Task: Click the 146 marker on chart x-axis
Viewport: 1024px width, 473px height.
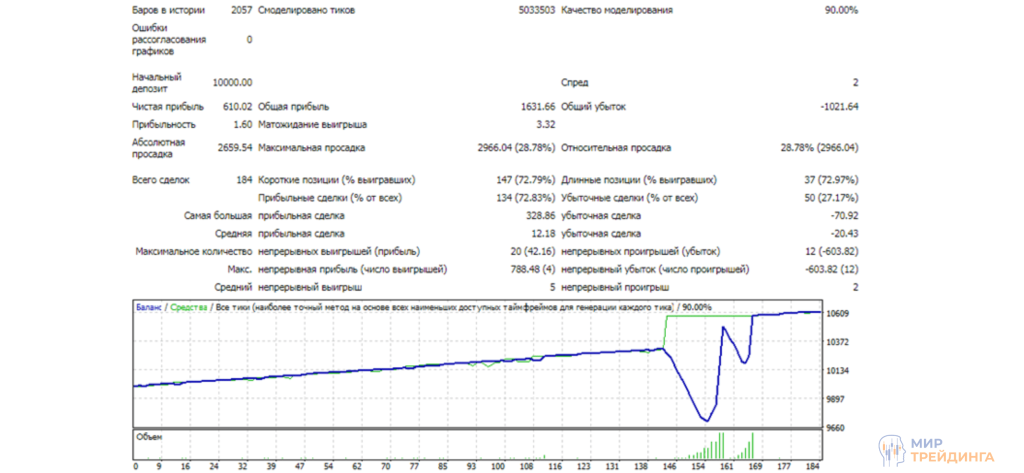Action: point(669,465)
